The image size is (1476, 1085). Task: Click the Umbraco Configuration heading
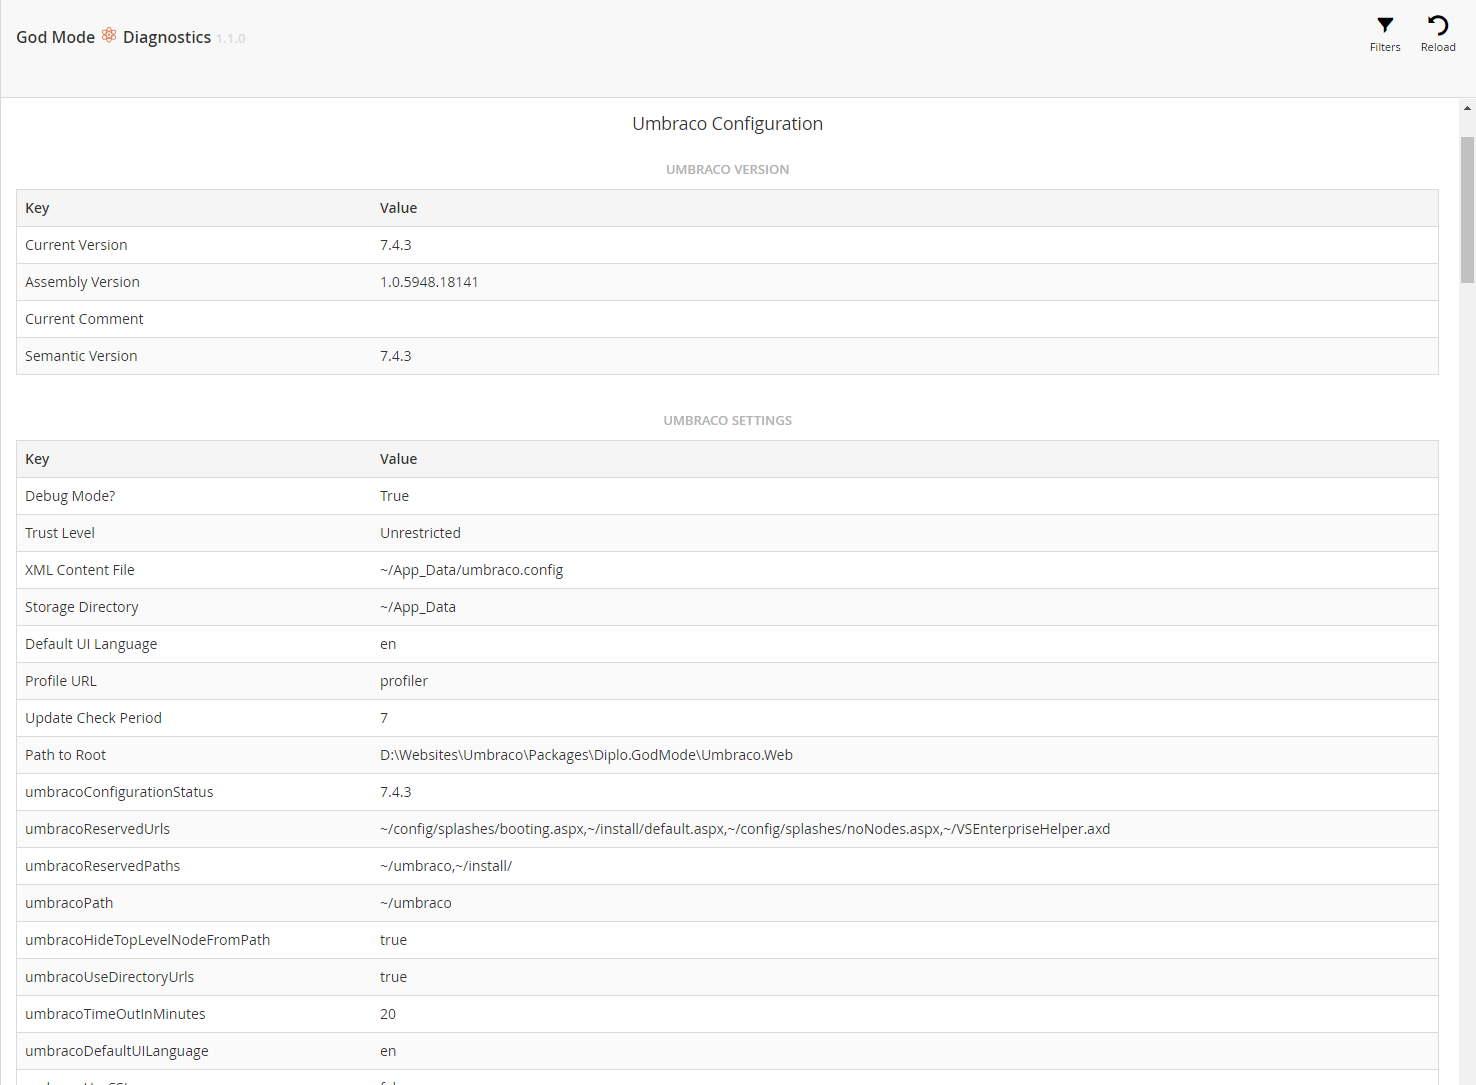[x=727, y=123]
